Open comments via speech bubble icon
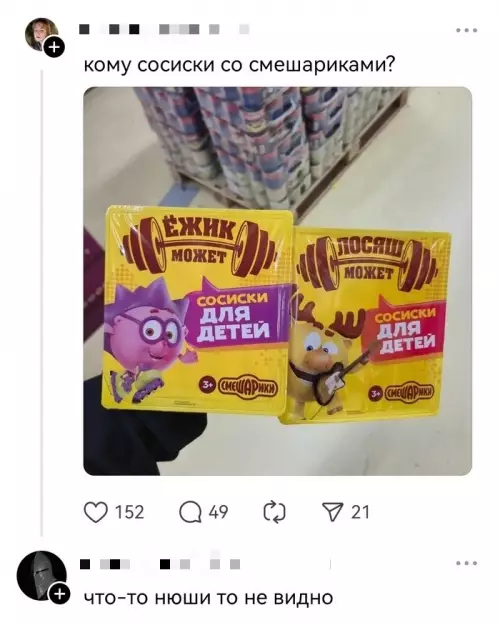 190,512
